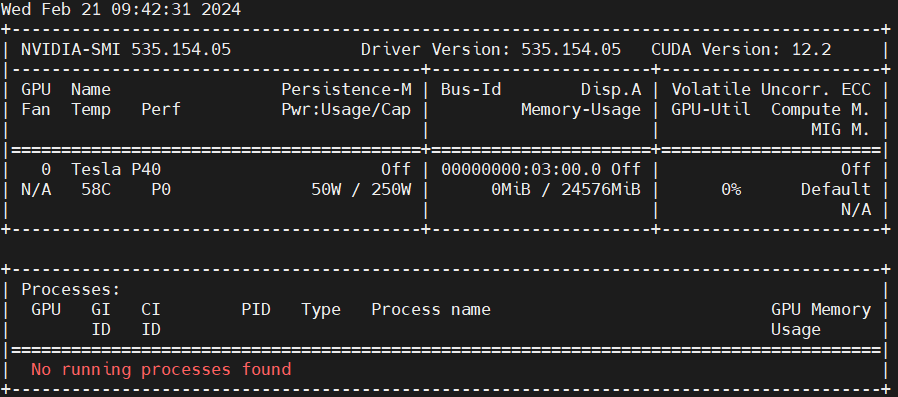Image resolution: width=898 pixels, height=397 pixels.
Task: Click the 0% GPU utilization value
Action: pos(731,189)
